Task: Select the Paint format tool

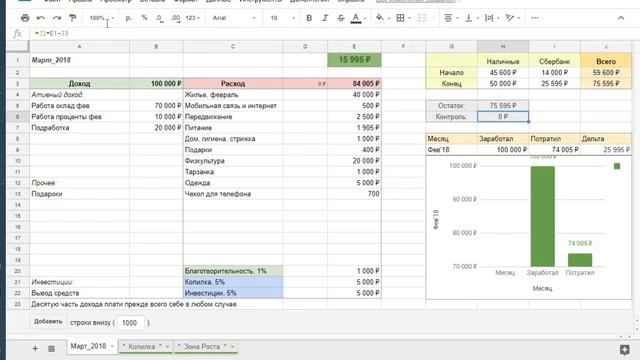Action: (x=73, y=18)
